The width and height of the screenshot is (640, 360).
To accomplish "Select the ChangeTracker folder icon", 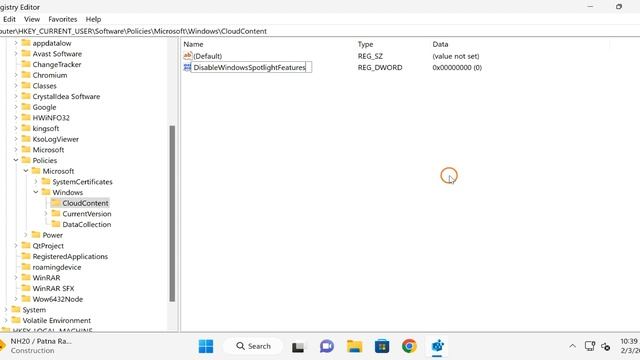I will (26, 64).
